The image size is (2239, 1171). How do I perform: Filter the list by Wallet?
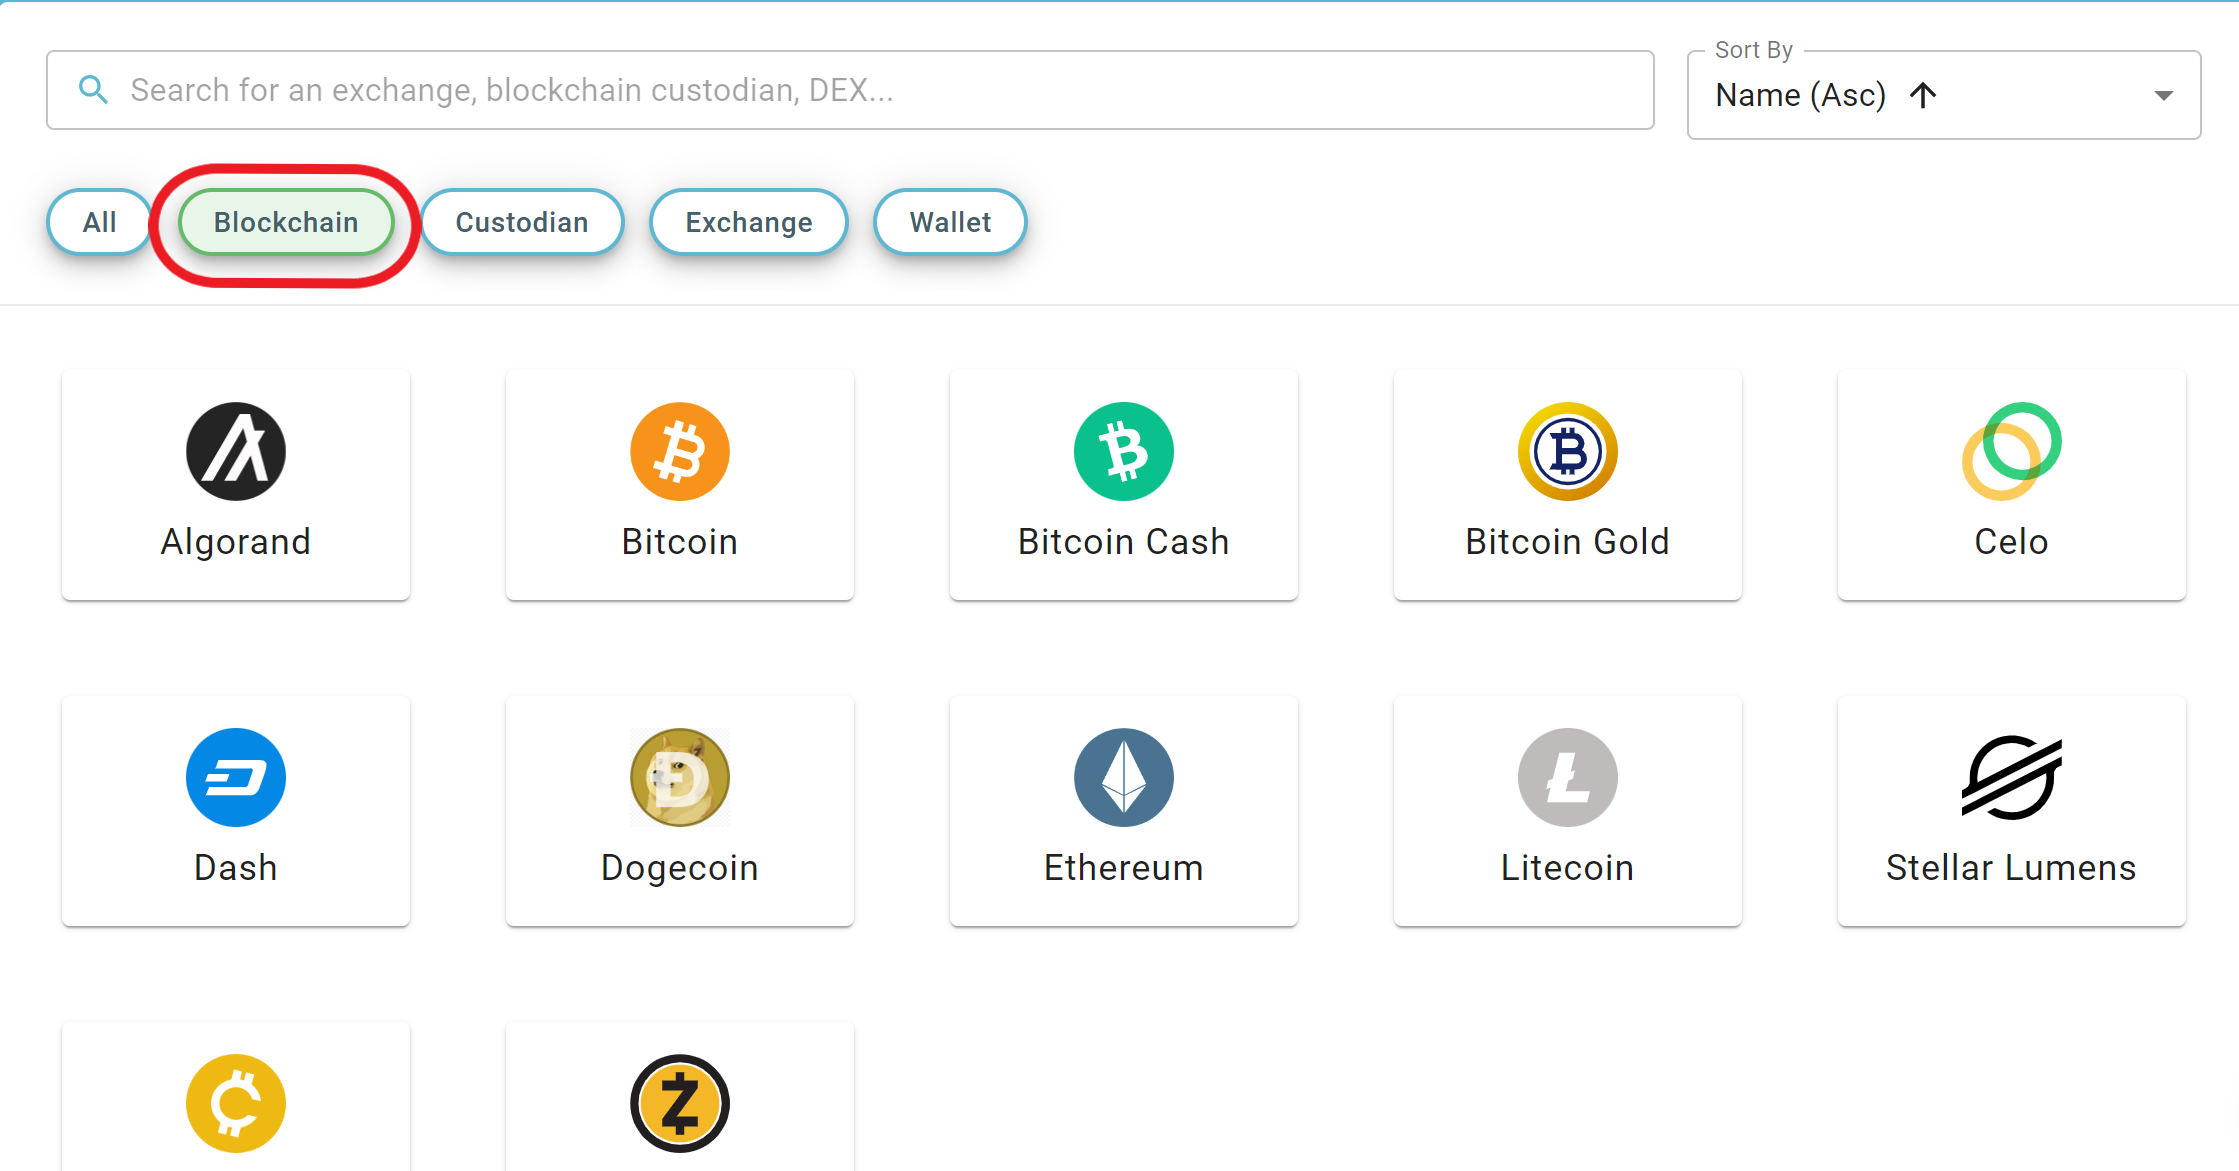pos(950,222)
